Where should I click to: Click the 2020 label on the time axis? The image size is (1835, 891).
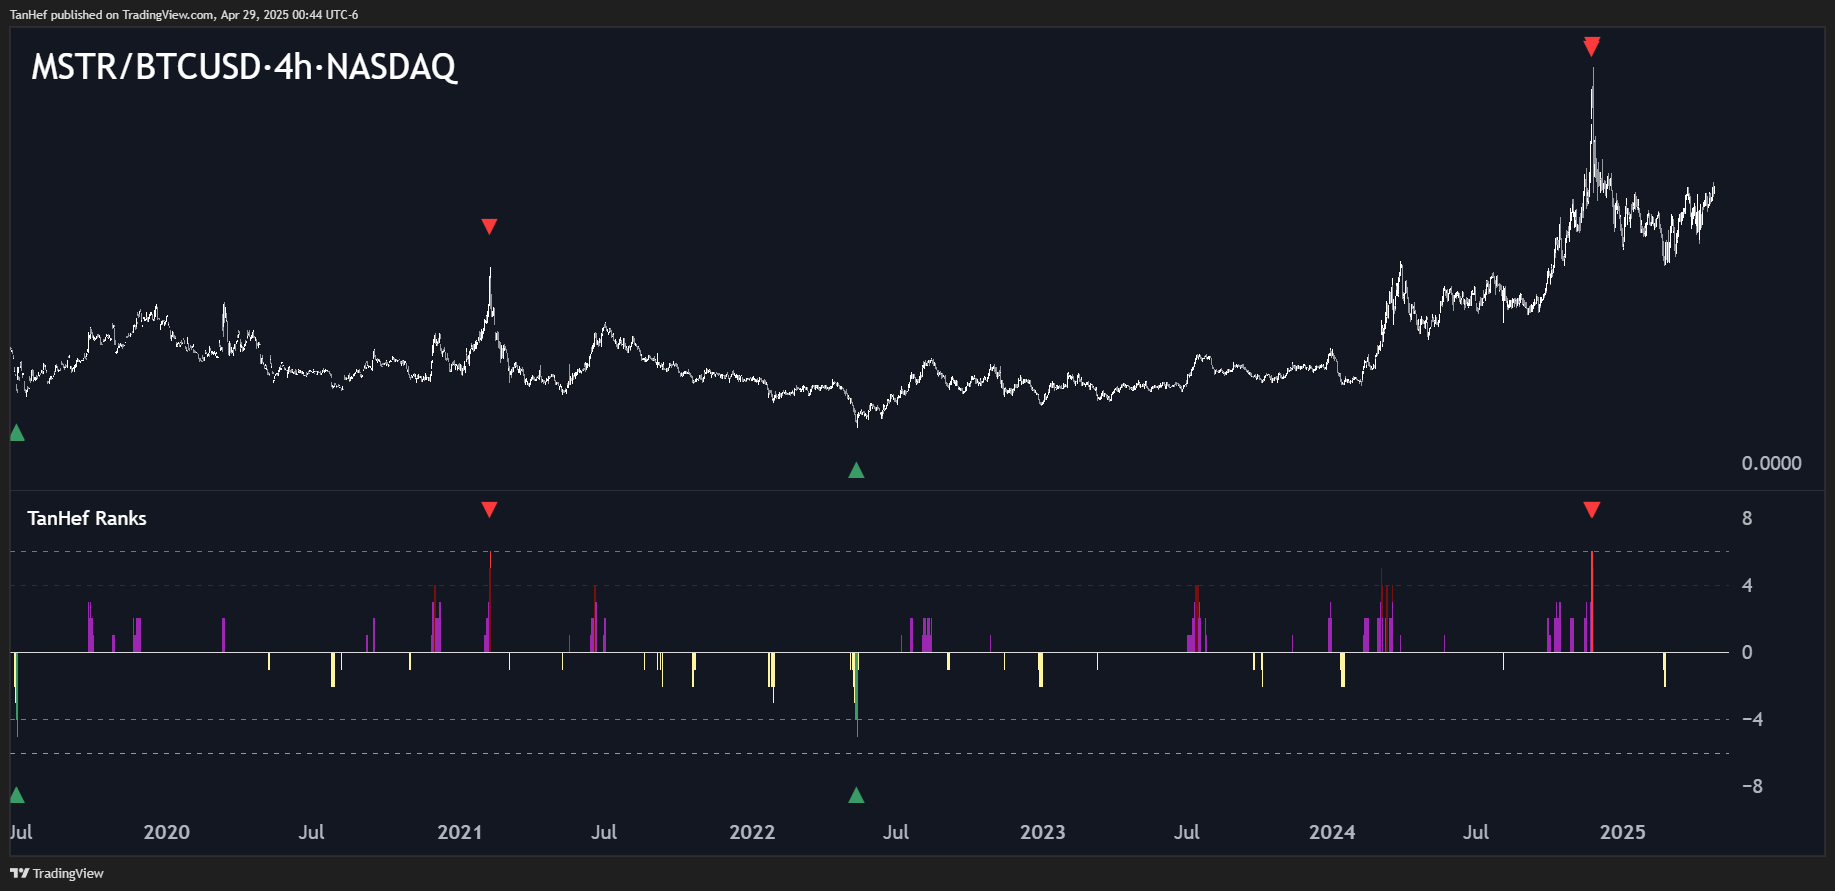167,832
